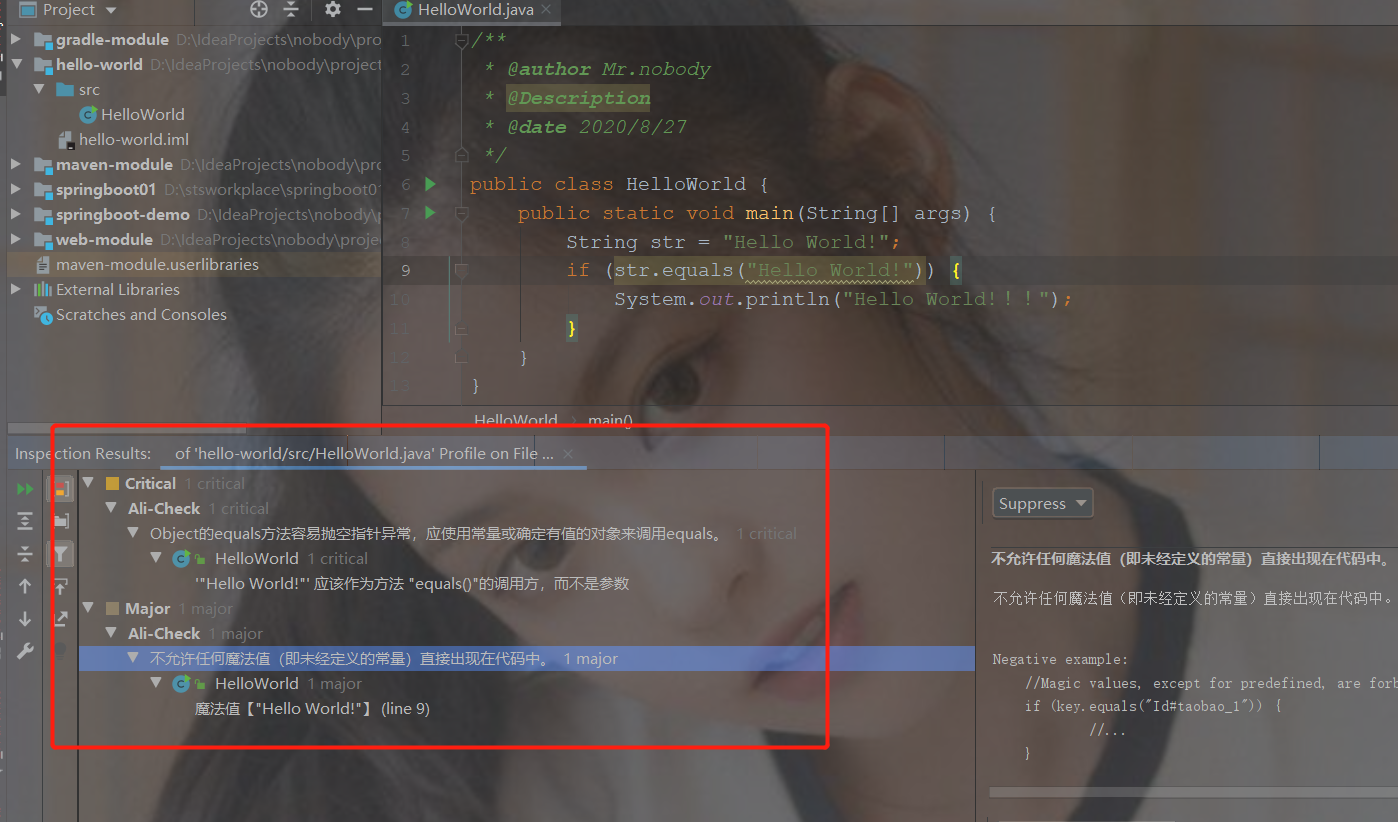Toggle group by severity button
Viewport: 1398px width, 822px height.
pyautogui.click(x=61, y=489)
